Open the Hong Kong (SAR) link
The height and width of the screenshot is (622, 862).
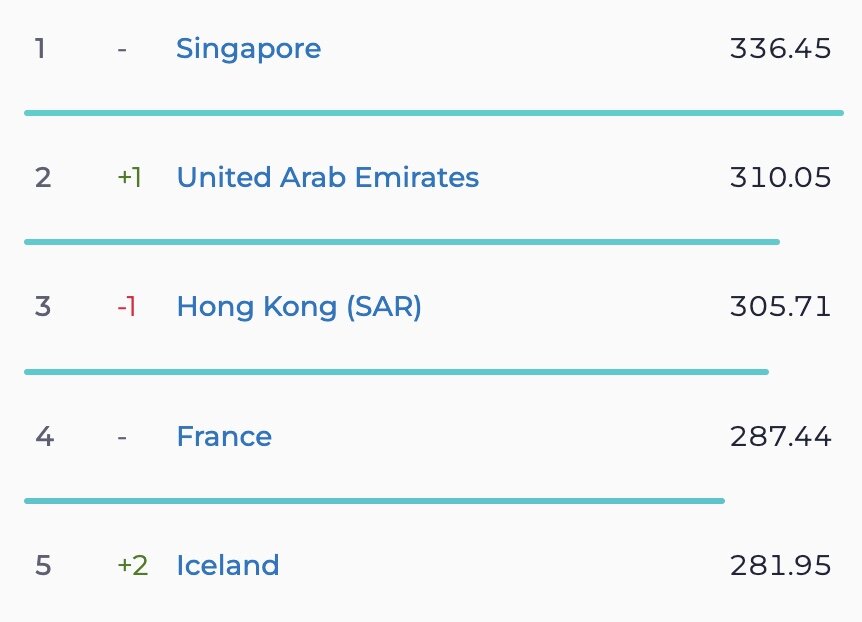(x=299, y=306)
